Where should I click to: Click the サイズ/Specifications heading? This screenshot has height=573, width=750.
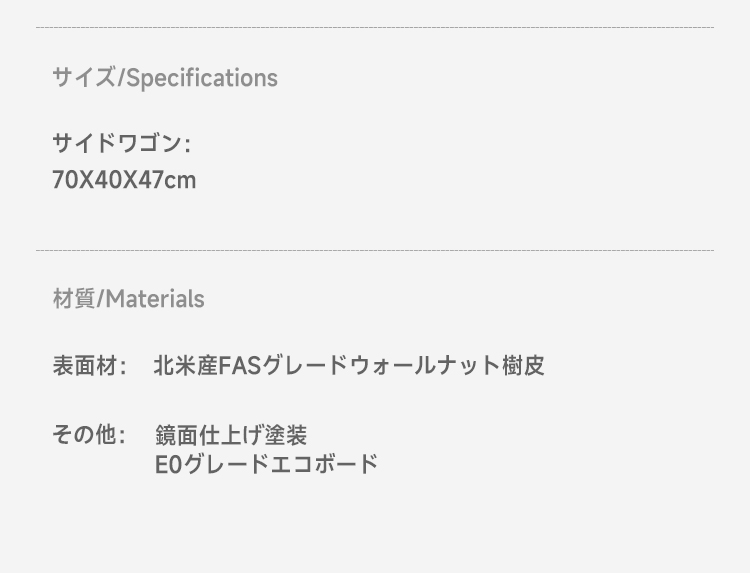(x=165, y=77)
